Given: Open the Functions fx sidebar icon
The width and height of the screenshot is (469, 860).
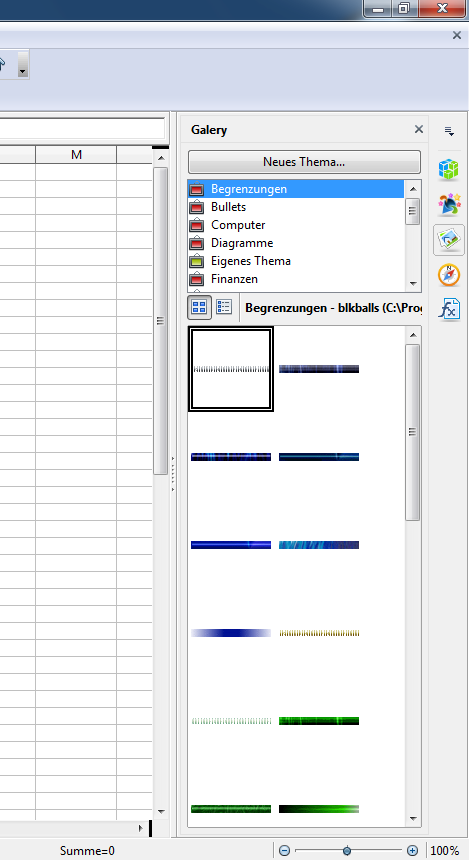Looking at the screenshot, I should [448, 310].
